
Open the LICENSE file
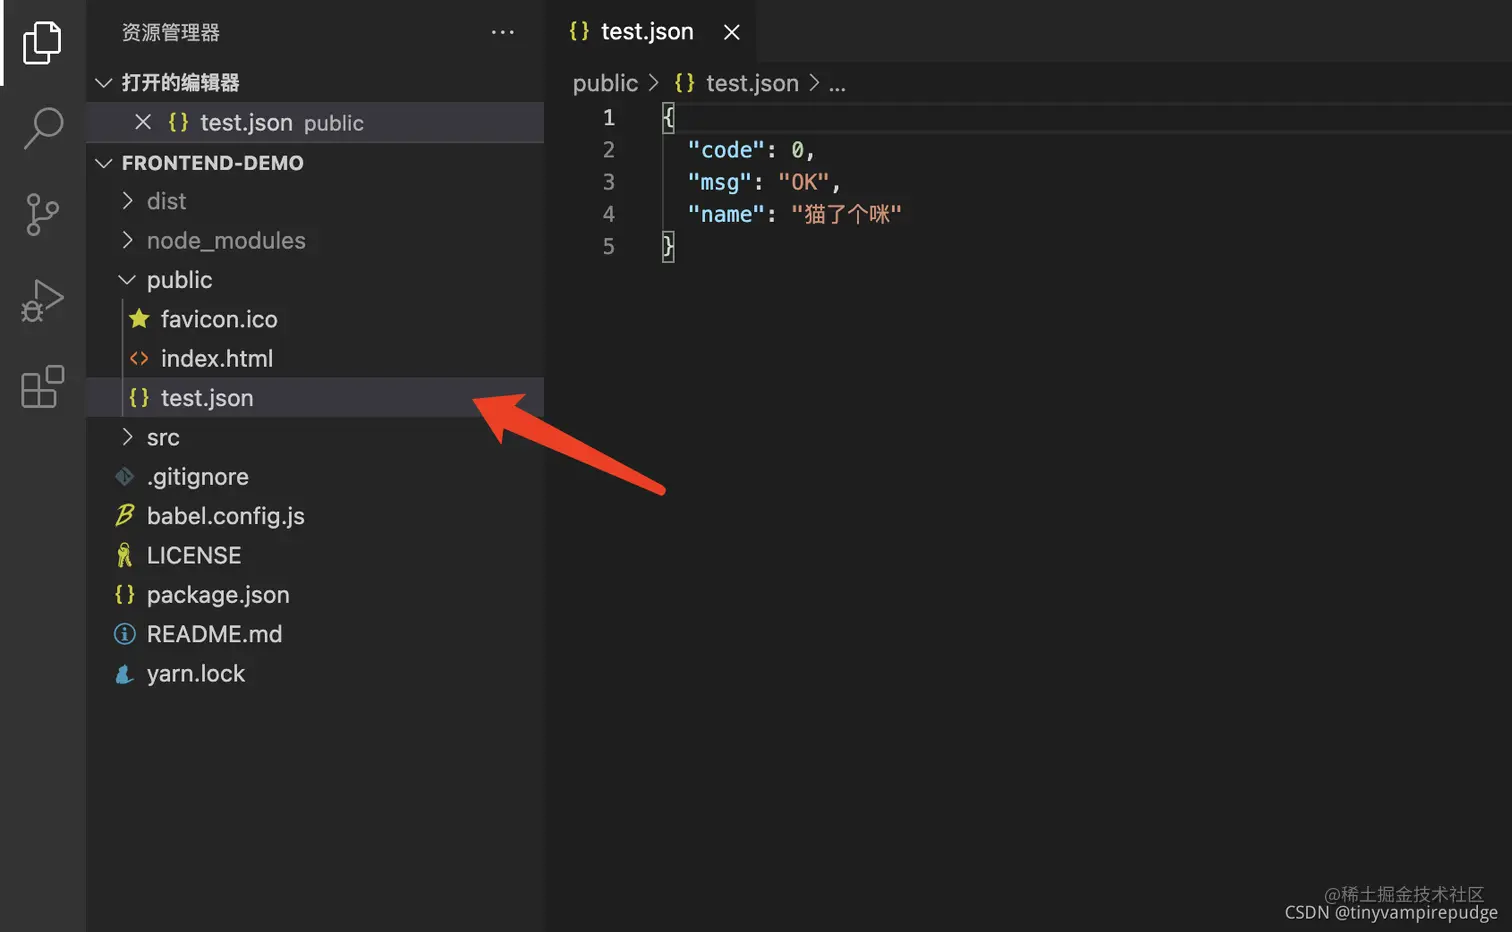(194, 555)
